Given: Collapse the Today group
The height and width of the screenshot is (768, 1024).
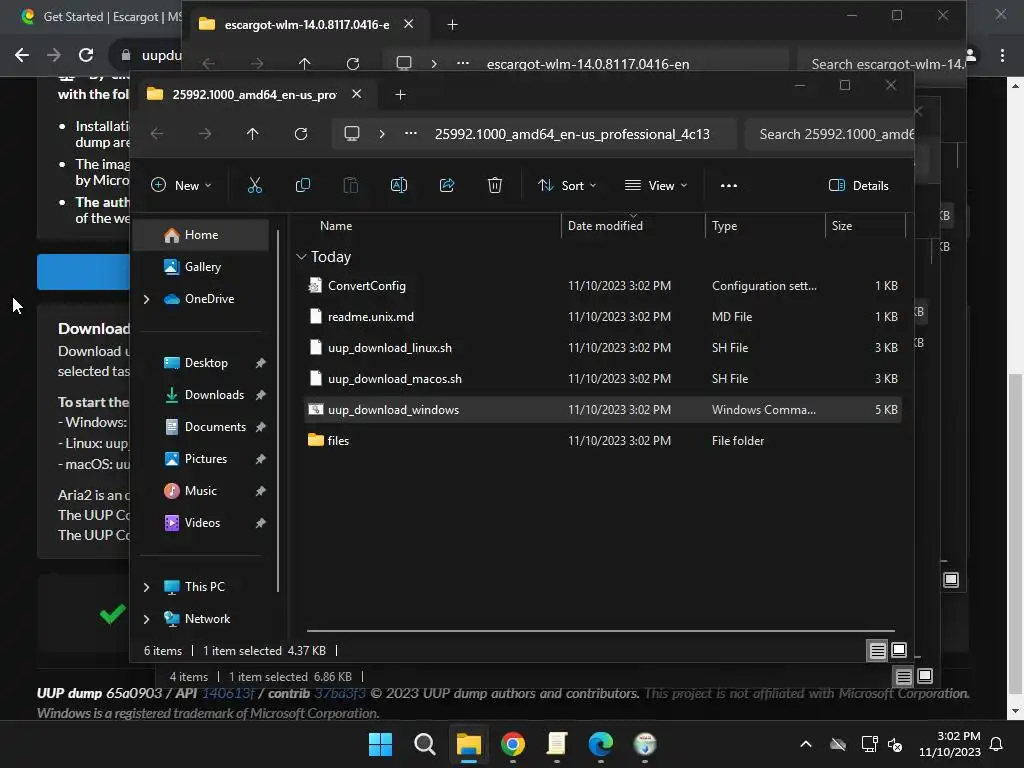Looking at the screenshot, I should [x=301, y=257].
